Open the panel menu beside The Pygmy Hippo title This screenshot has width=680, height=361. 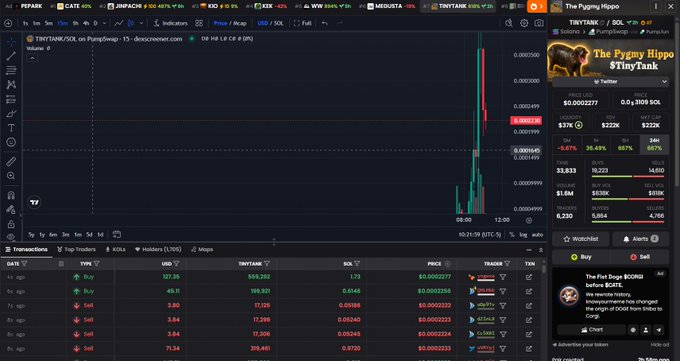[656, 7]
